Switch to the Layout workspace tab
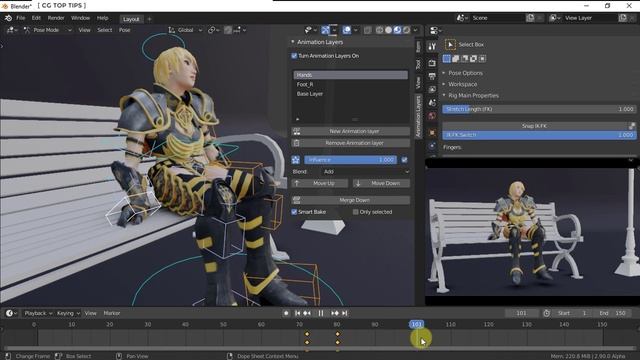The width and height of the screenshot is (640, 360). (131, 19)
